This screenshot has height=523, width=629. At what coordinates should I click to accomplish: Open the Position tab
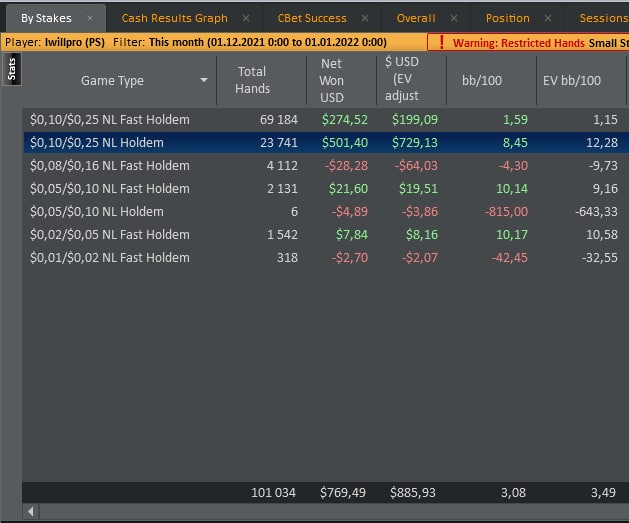click(x=507, y=18)
